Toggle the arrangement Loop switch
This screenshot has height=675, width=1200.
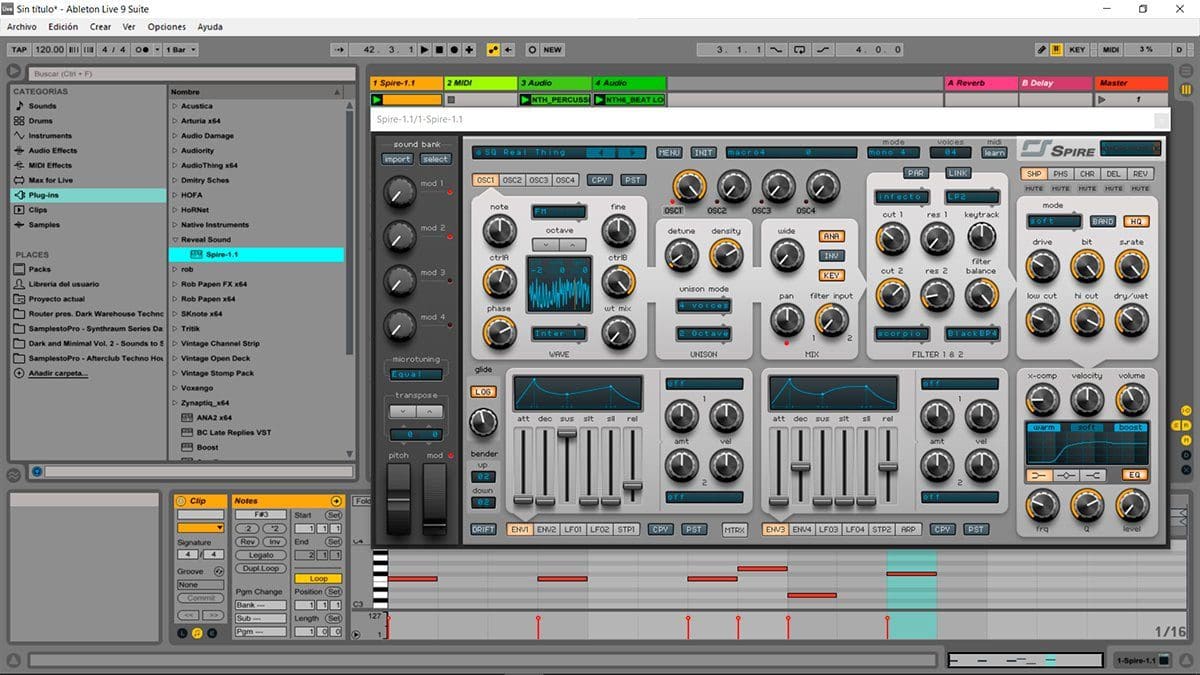800,49
